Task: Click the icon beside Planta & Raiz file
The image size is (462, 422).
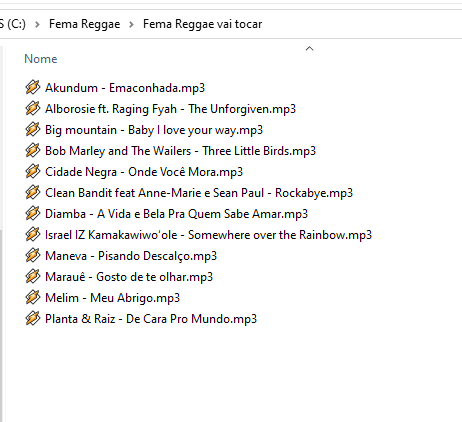Action: tap(32, 319)
